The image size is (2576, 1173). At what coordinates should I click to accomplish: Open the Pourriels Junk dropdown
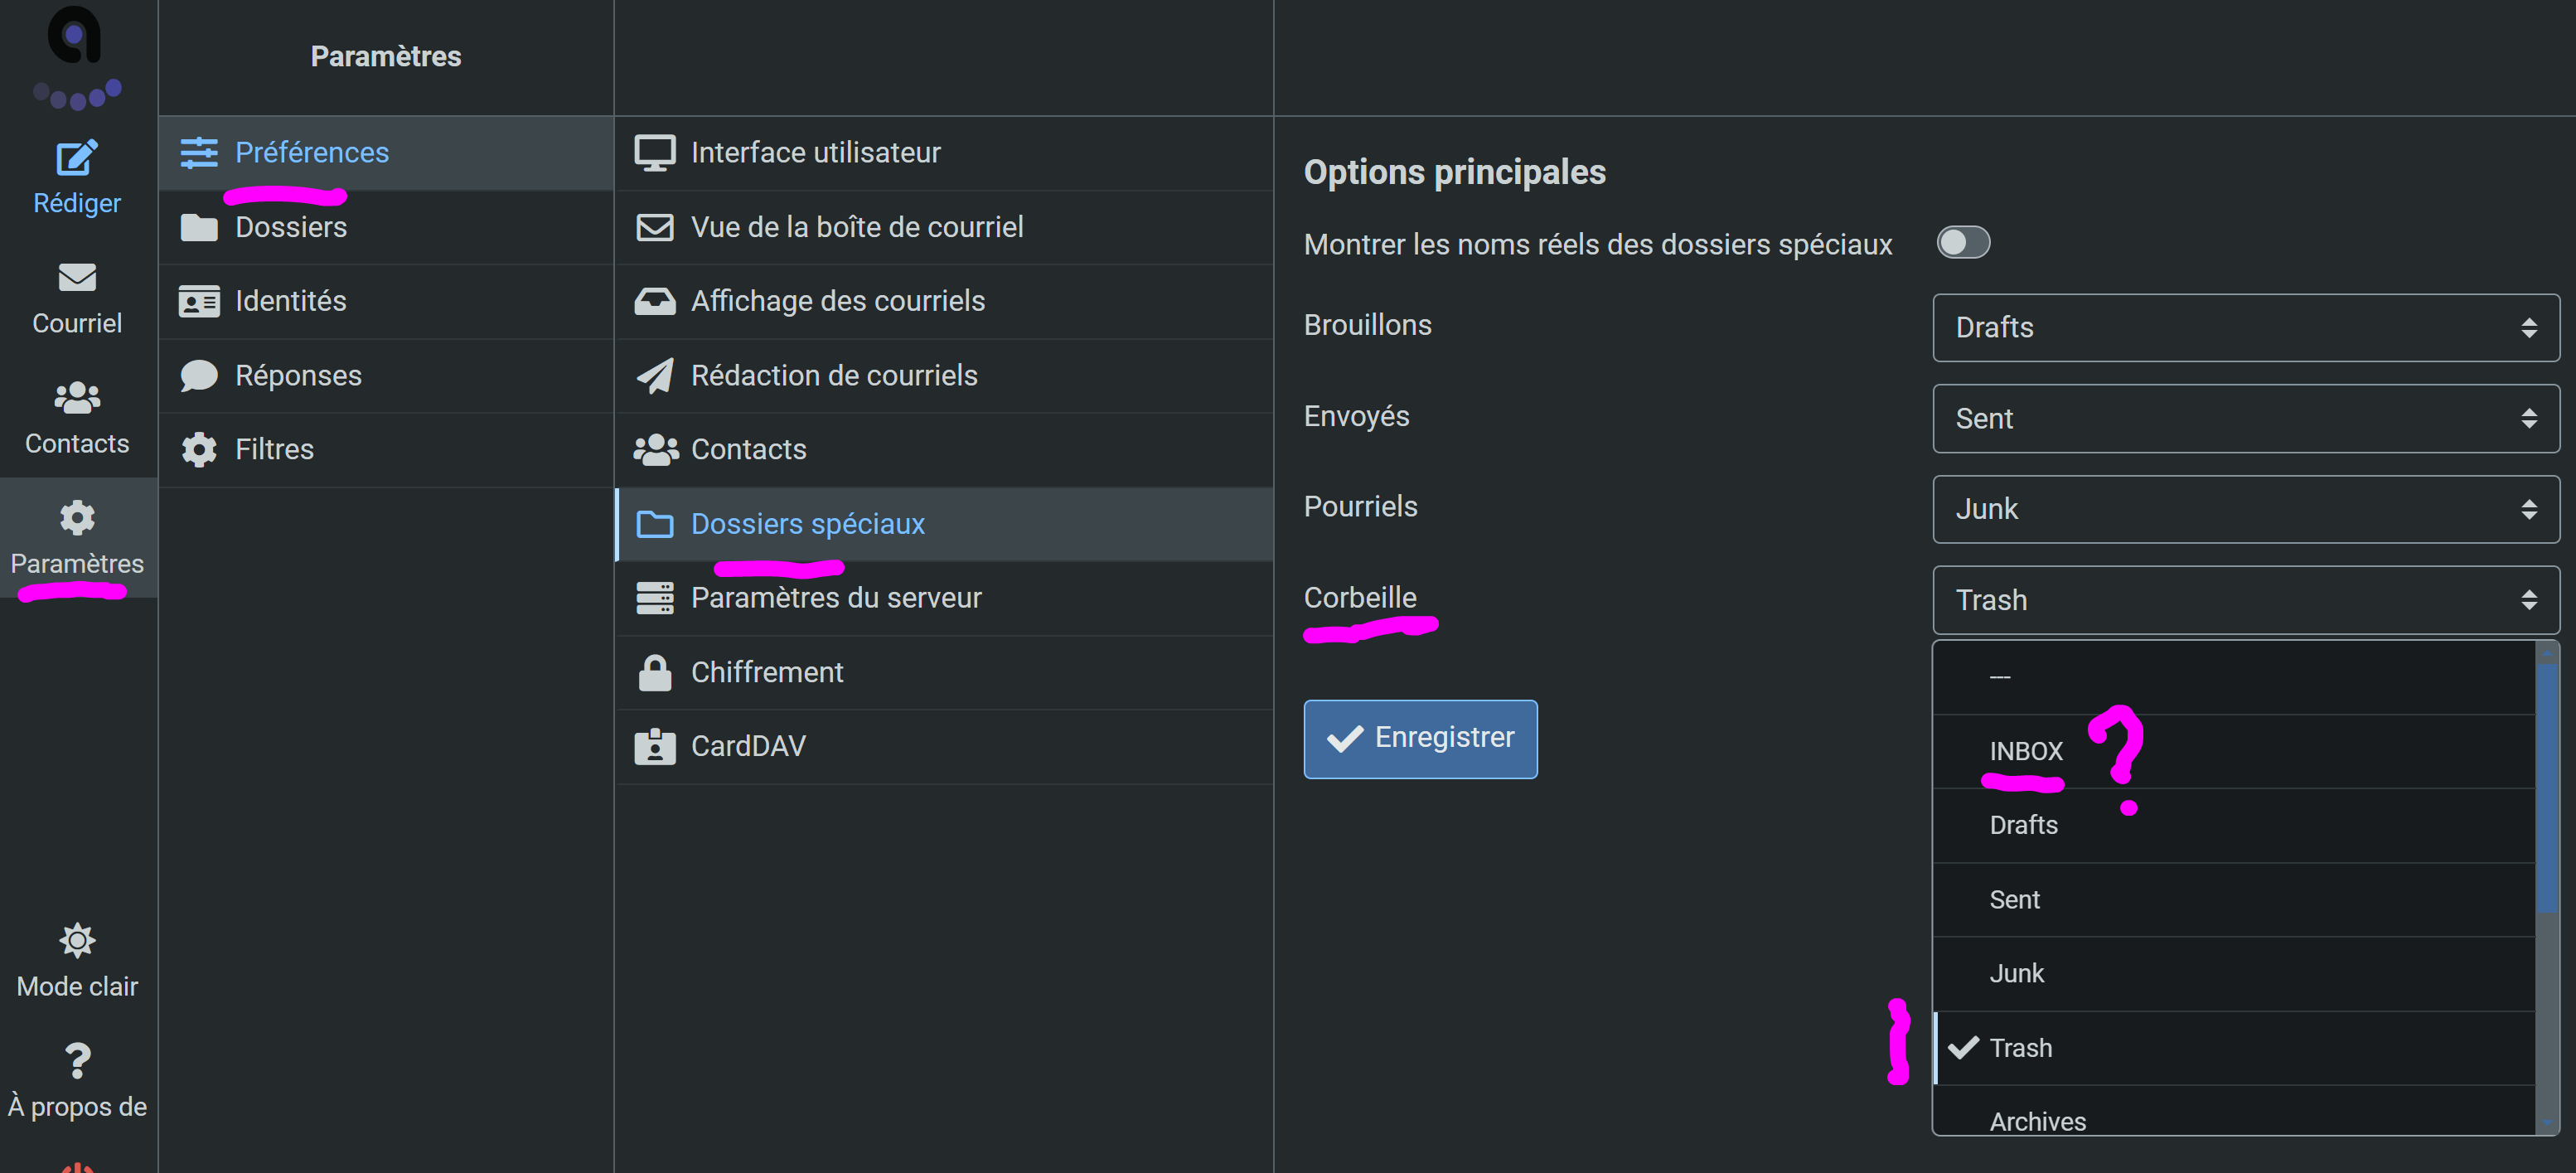[x=2245, y=509]
